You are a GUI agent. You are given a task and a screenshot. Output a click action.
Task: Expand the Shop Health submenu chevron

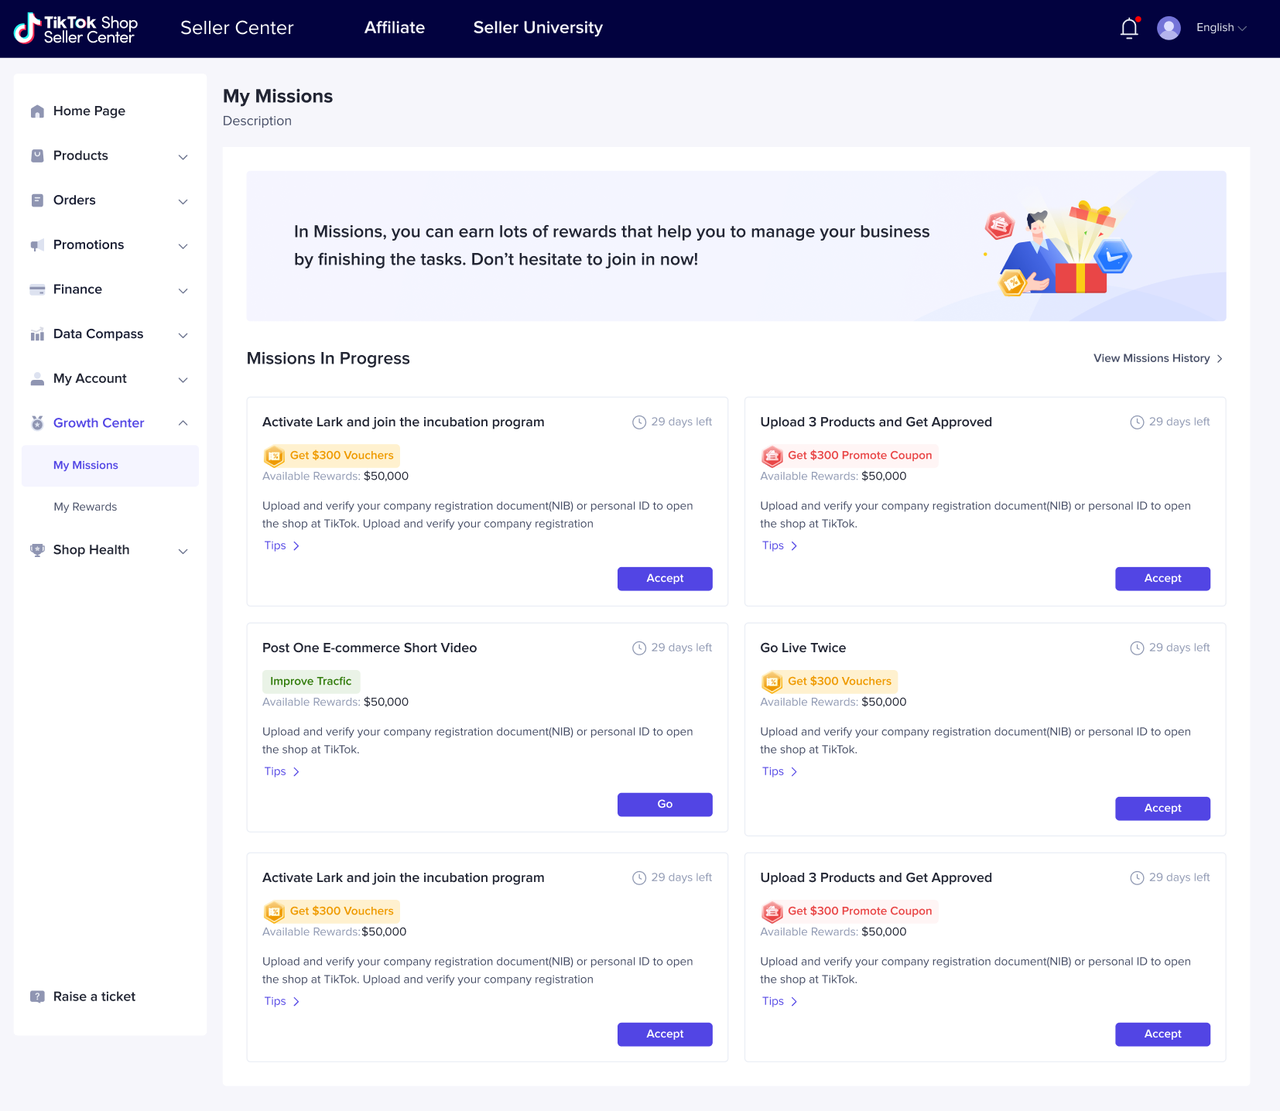[183, 551]
